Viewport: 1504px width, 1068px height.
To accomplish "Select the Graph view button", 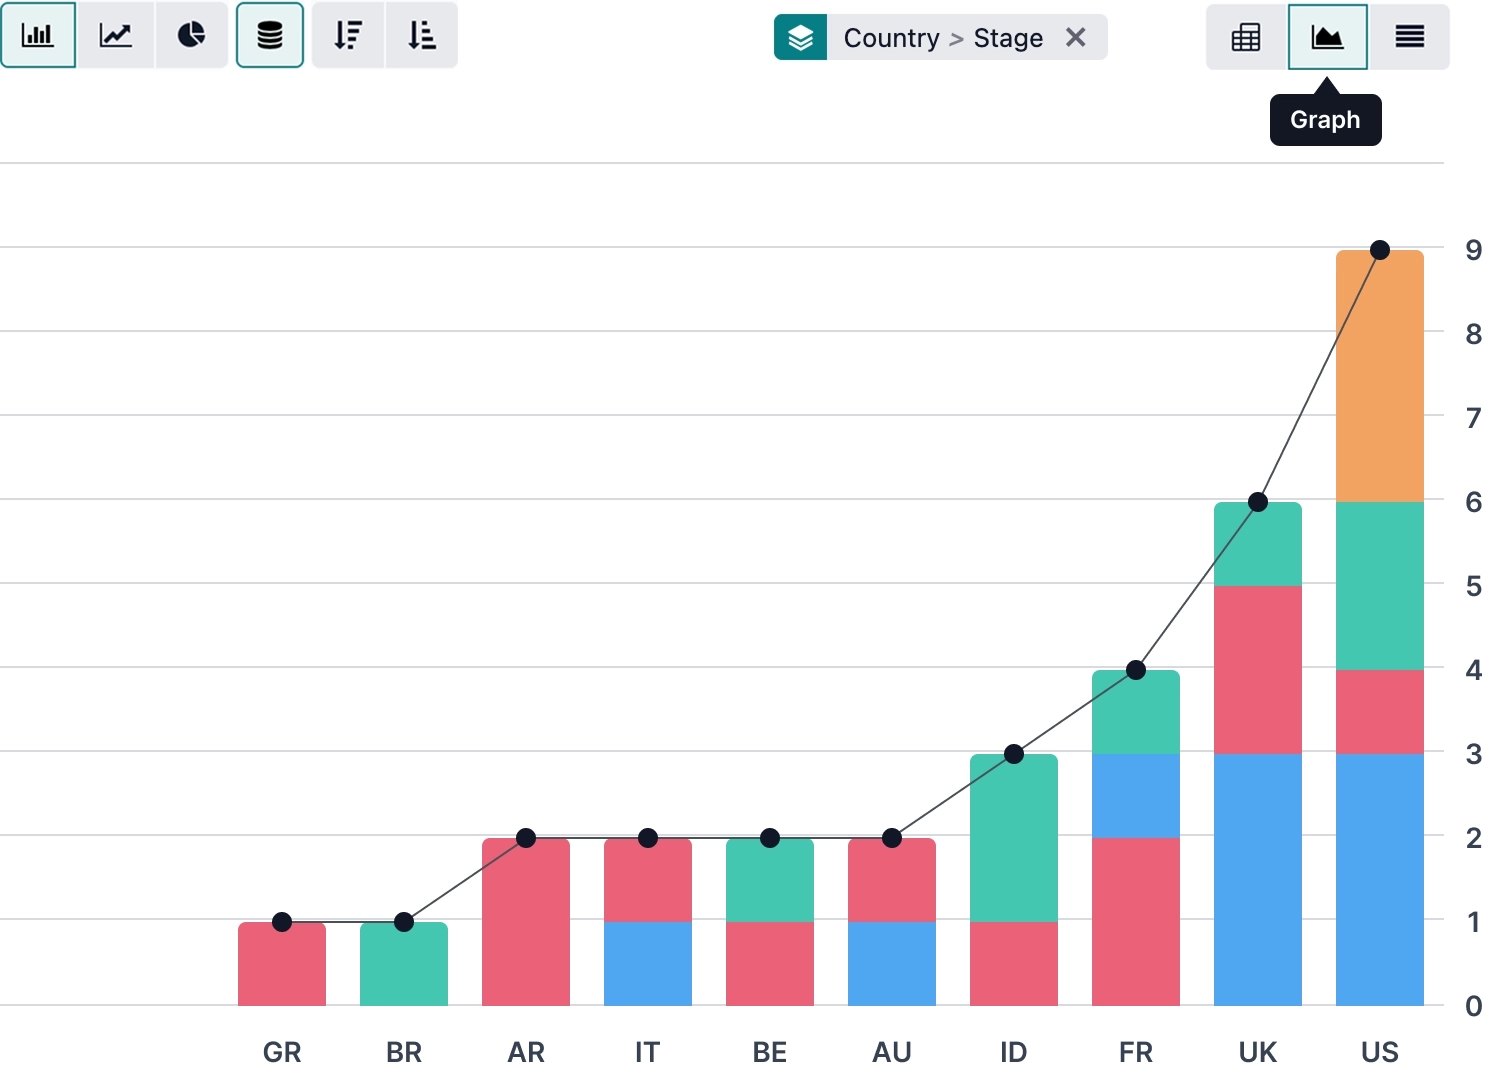I will click(1327, 38).
